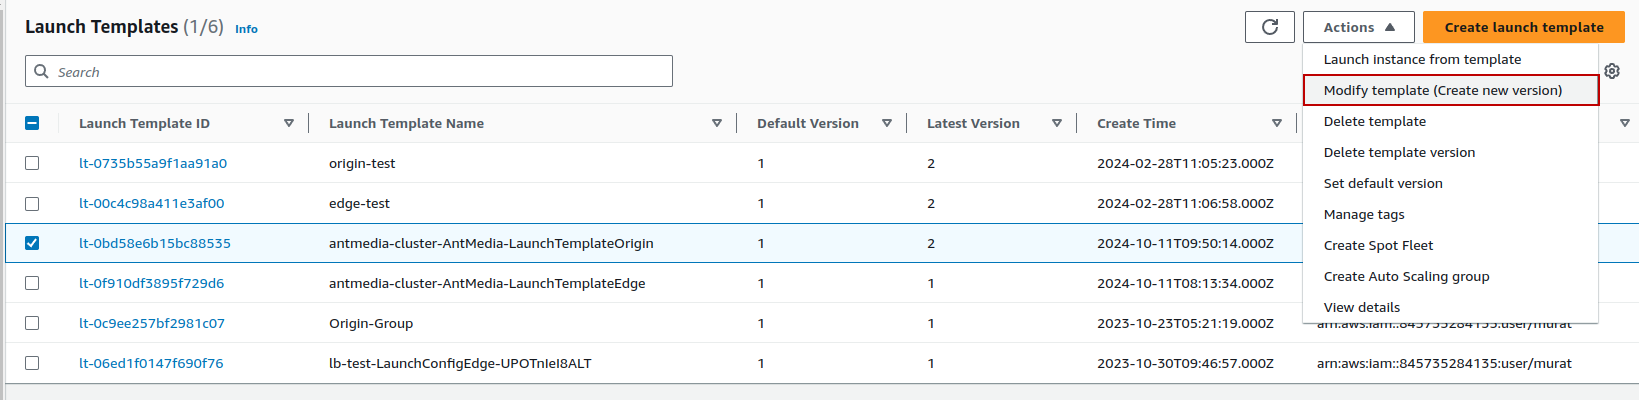Check the origin-test row checkbox
The height and width of the screenshot is (400, 1639).
tap(32, 163)
